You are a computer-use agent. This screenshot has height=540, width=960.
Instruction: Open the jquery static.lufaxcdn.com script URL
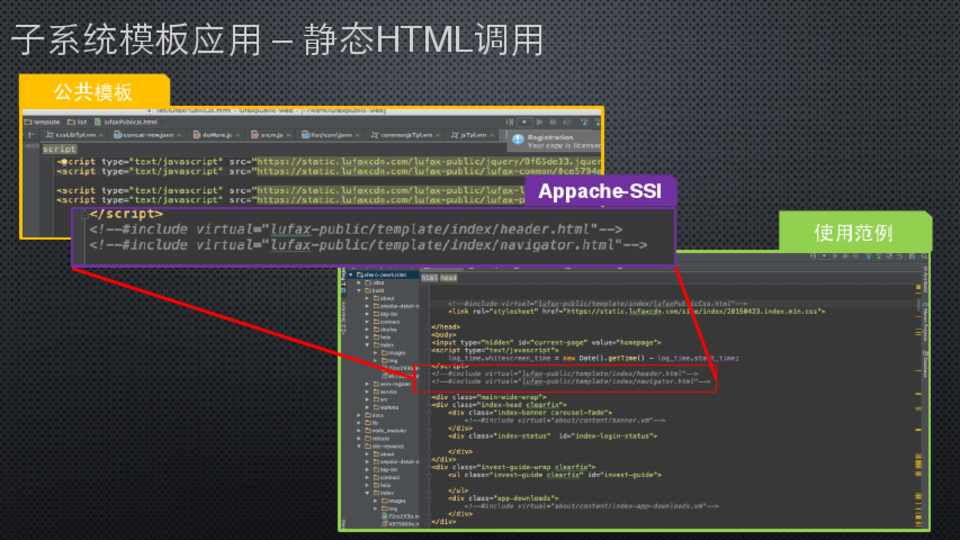[x=428, y=160]
